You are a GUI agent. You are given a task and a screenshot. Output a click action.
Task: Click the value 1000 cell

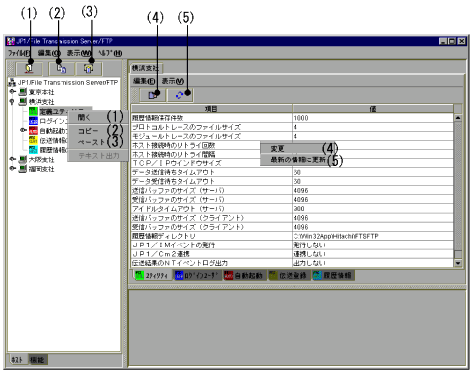click(373, 118)
